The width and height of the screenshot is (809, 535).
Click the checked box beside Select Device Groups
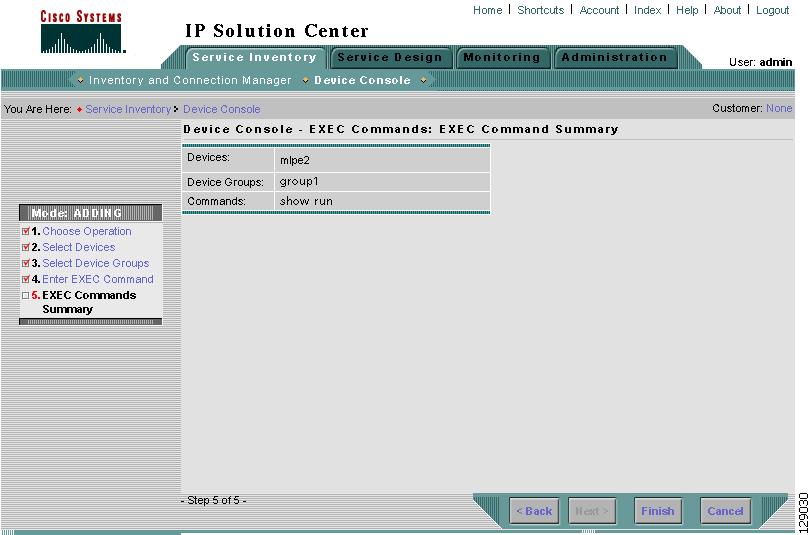click(26, 263)
